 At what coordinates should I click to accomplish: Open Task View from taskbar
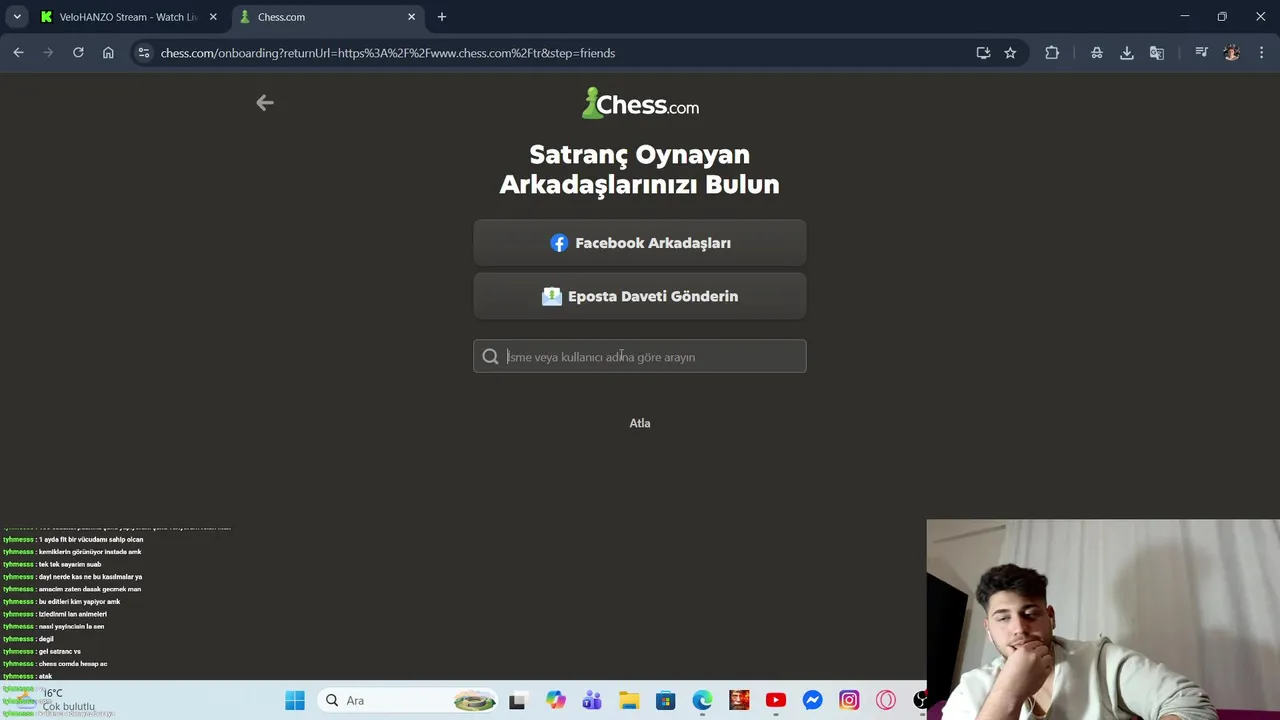click(x=517, y=701)
